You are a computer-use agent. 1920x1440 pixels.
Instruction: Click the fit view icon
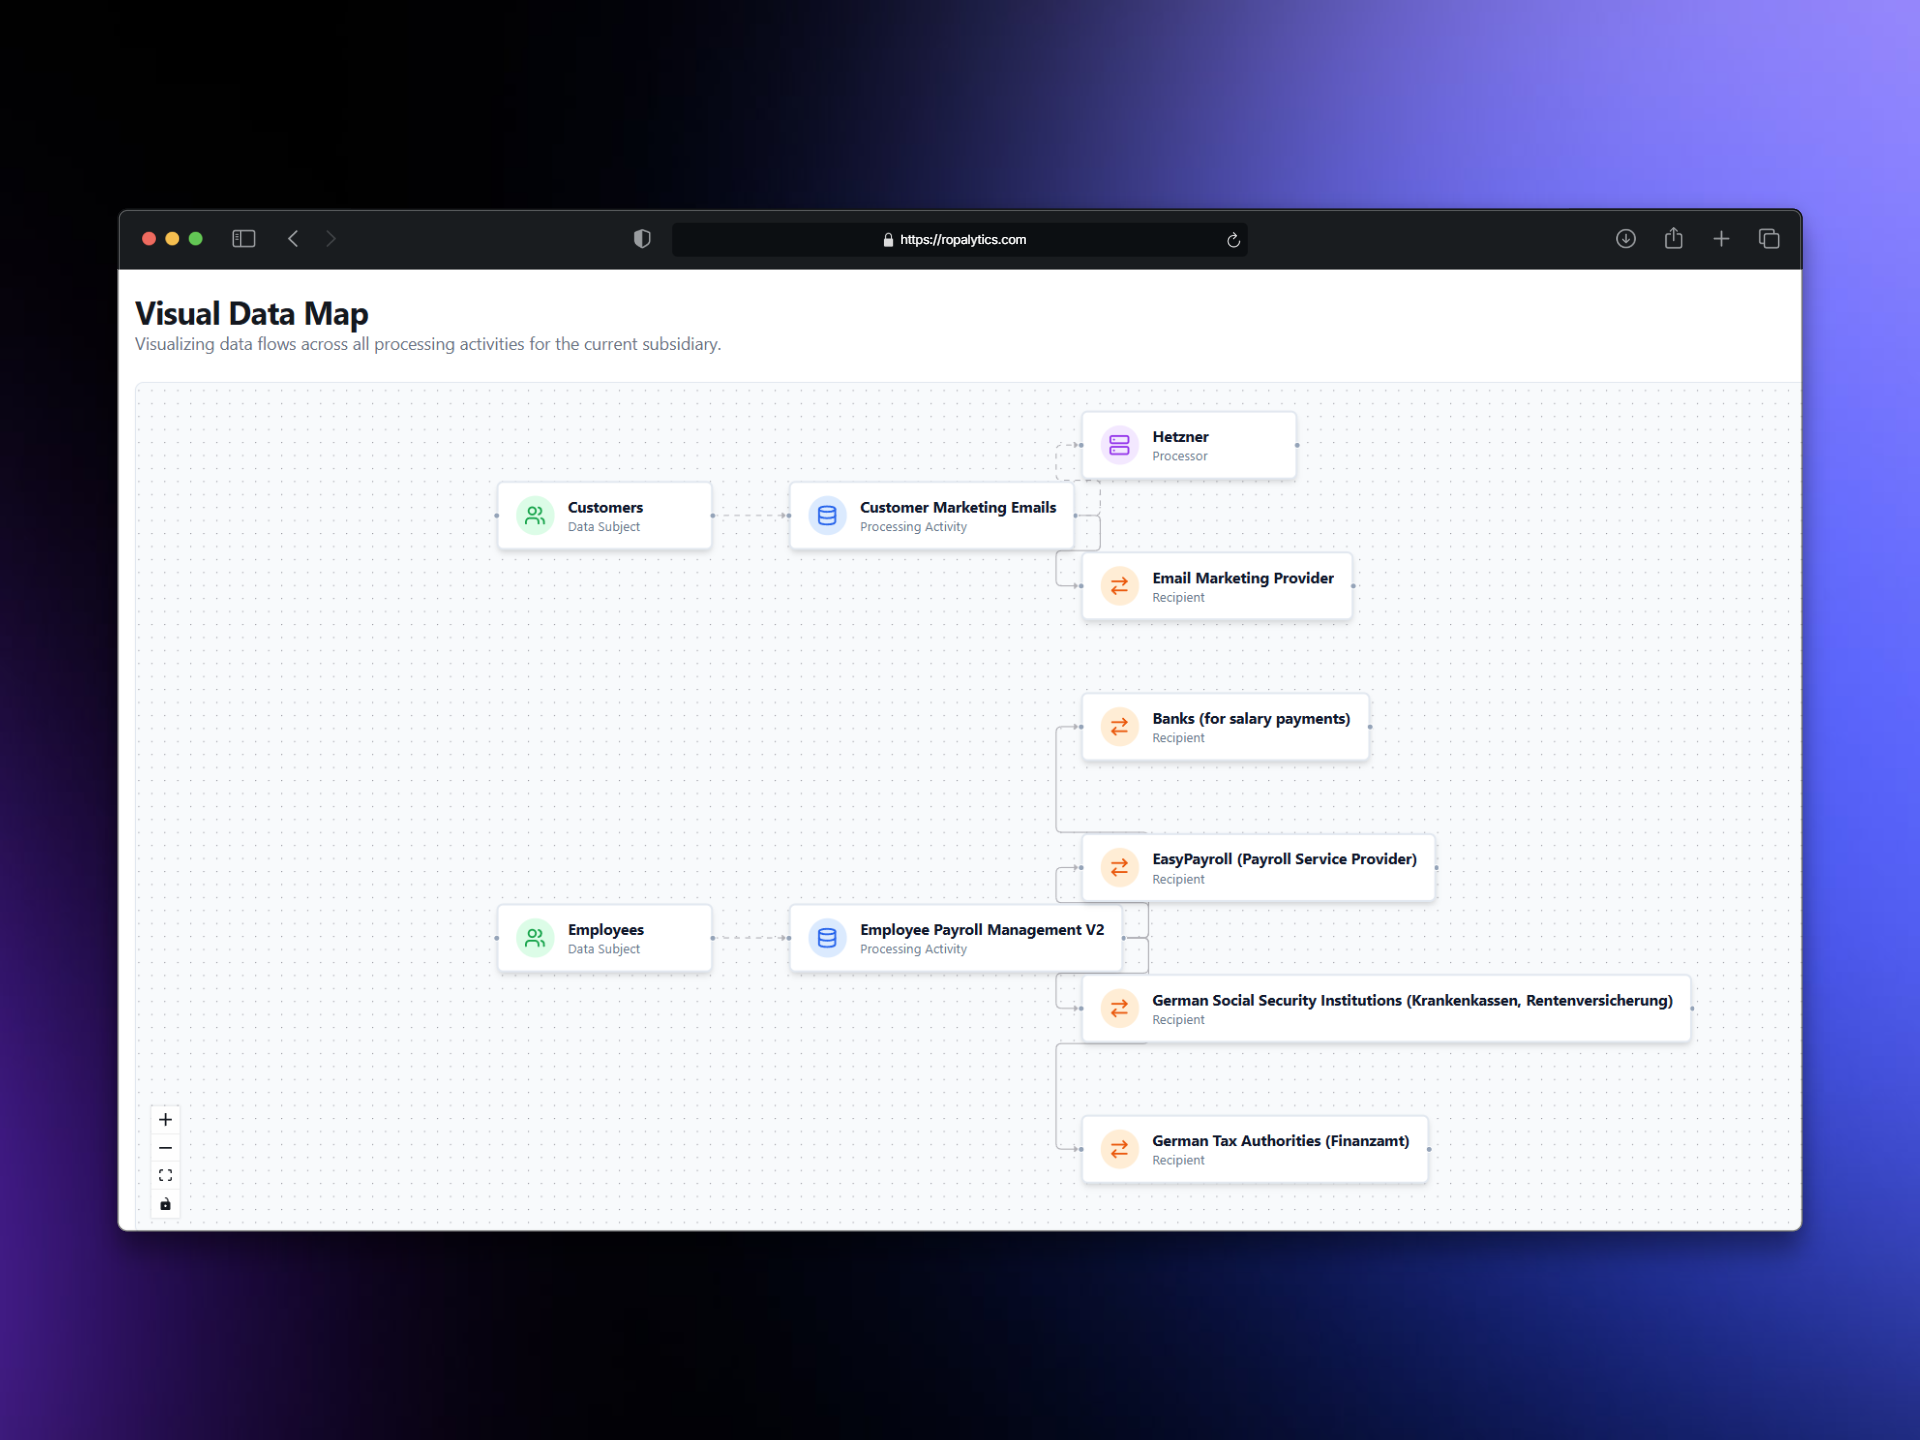click(166, 1175)
